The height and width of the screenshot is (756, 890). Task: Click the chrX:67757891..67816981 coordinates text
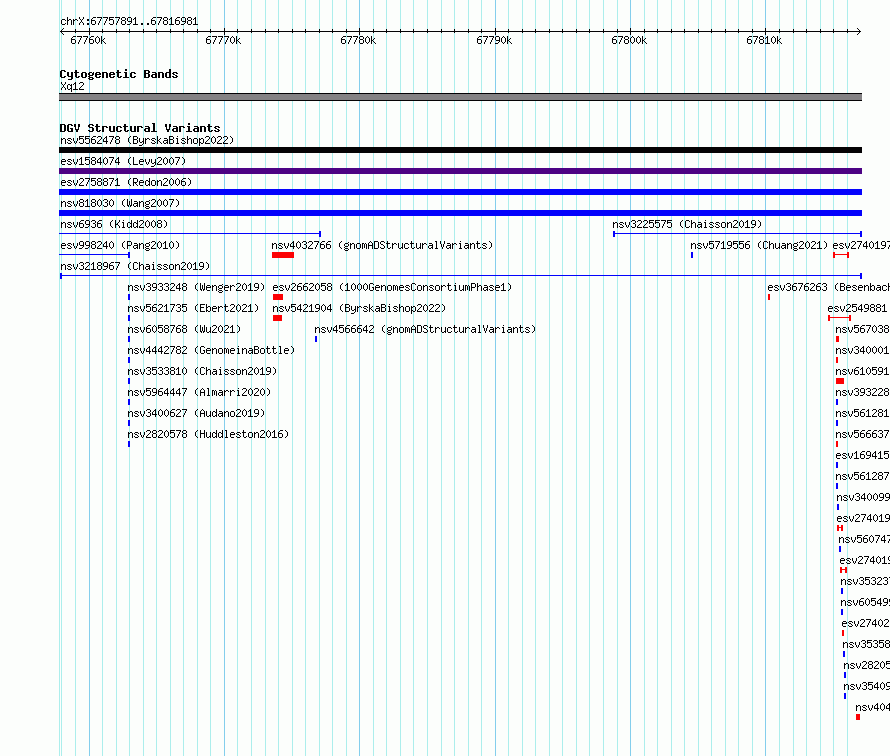pyautogui.click(x=129, y=22)
